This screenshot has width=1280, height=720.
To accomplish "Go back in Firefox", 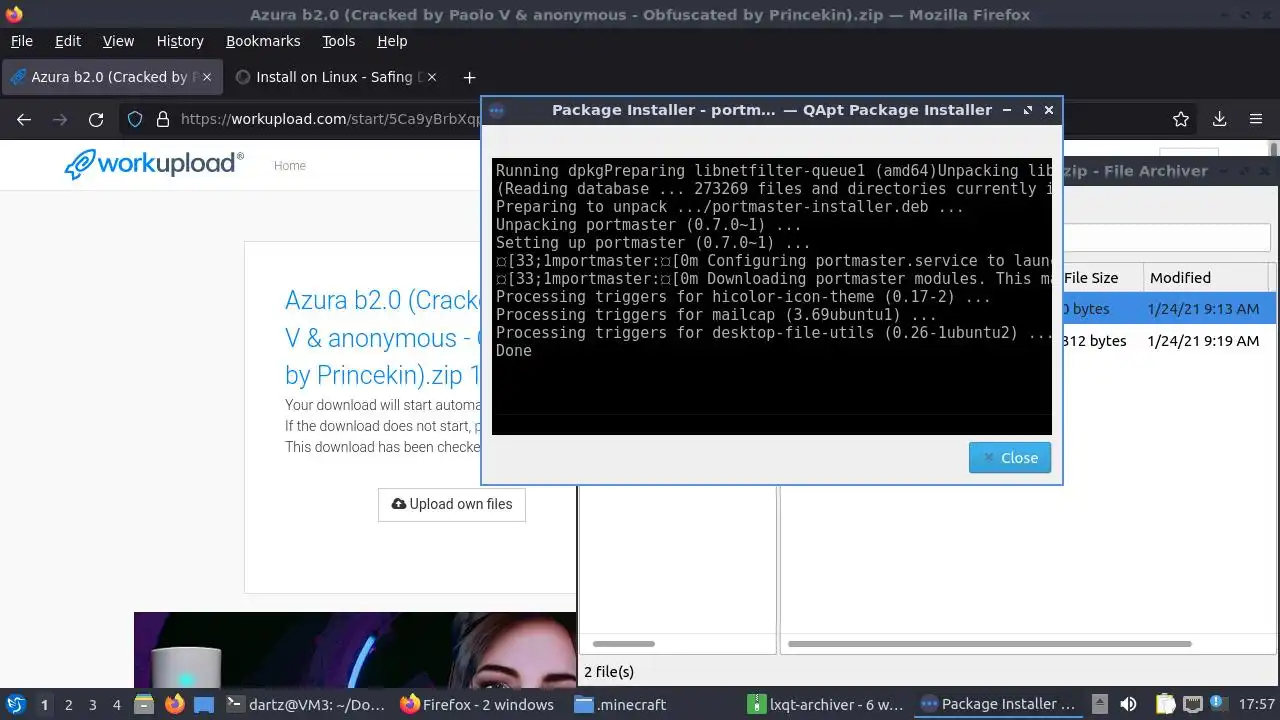I will pyautogui.click(x=24, y=119).
